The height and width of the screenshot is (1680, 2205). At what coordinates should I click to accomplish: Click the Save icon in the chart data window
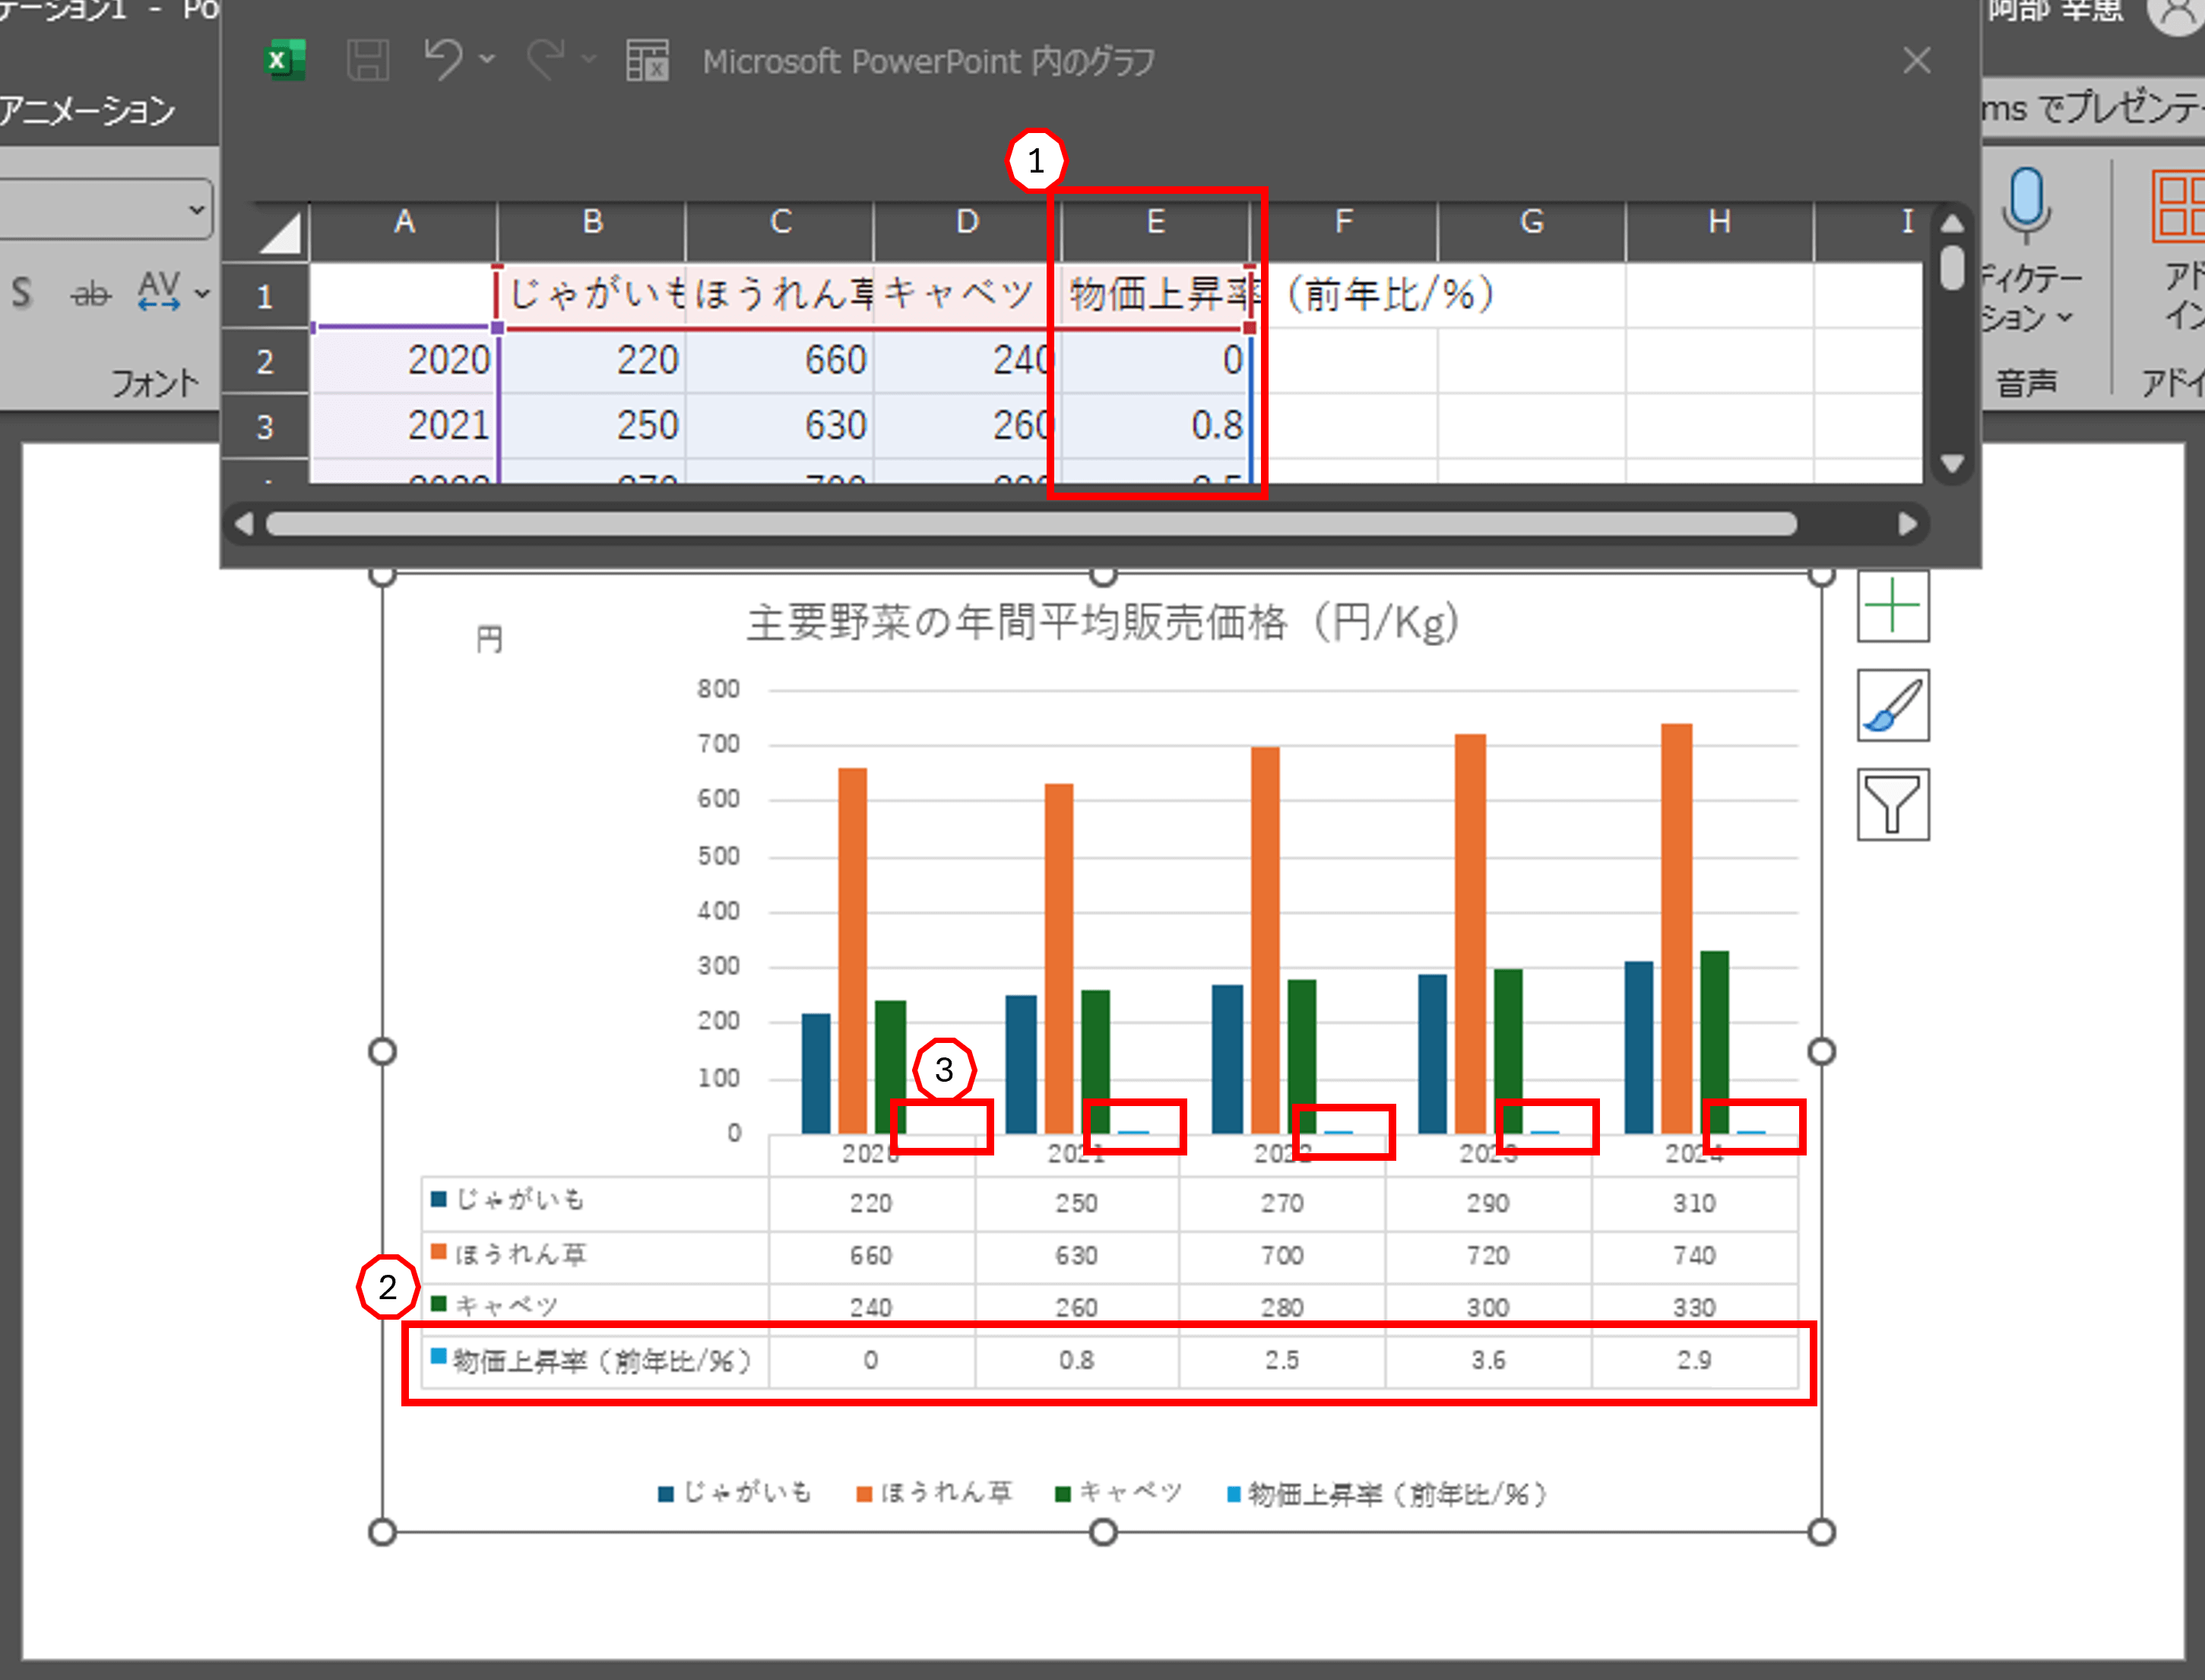(x=368, y=61)
